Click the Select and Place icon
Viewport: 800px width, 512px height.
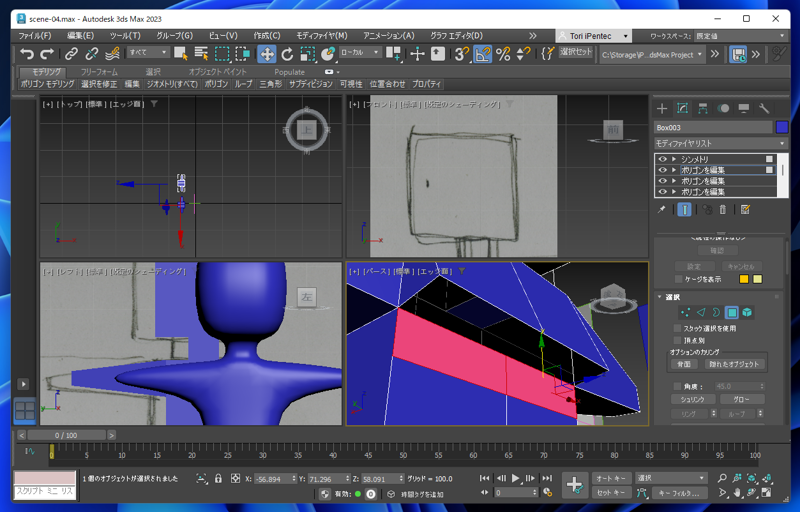328,54
